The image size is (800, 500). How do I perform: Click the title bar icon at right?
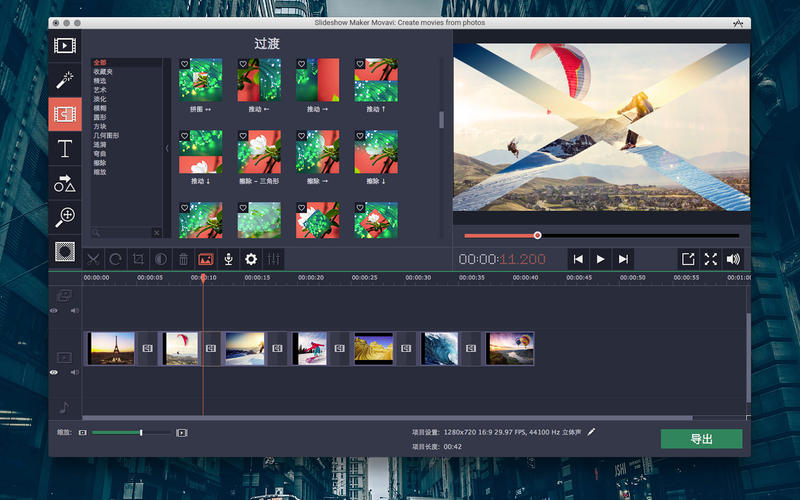(738, 23)
